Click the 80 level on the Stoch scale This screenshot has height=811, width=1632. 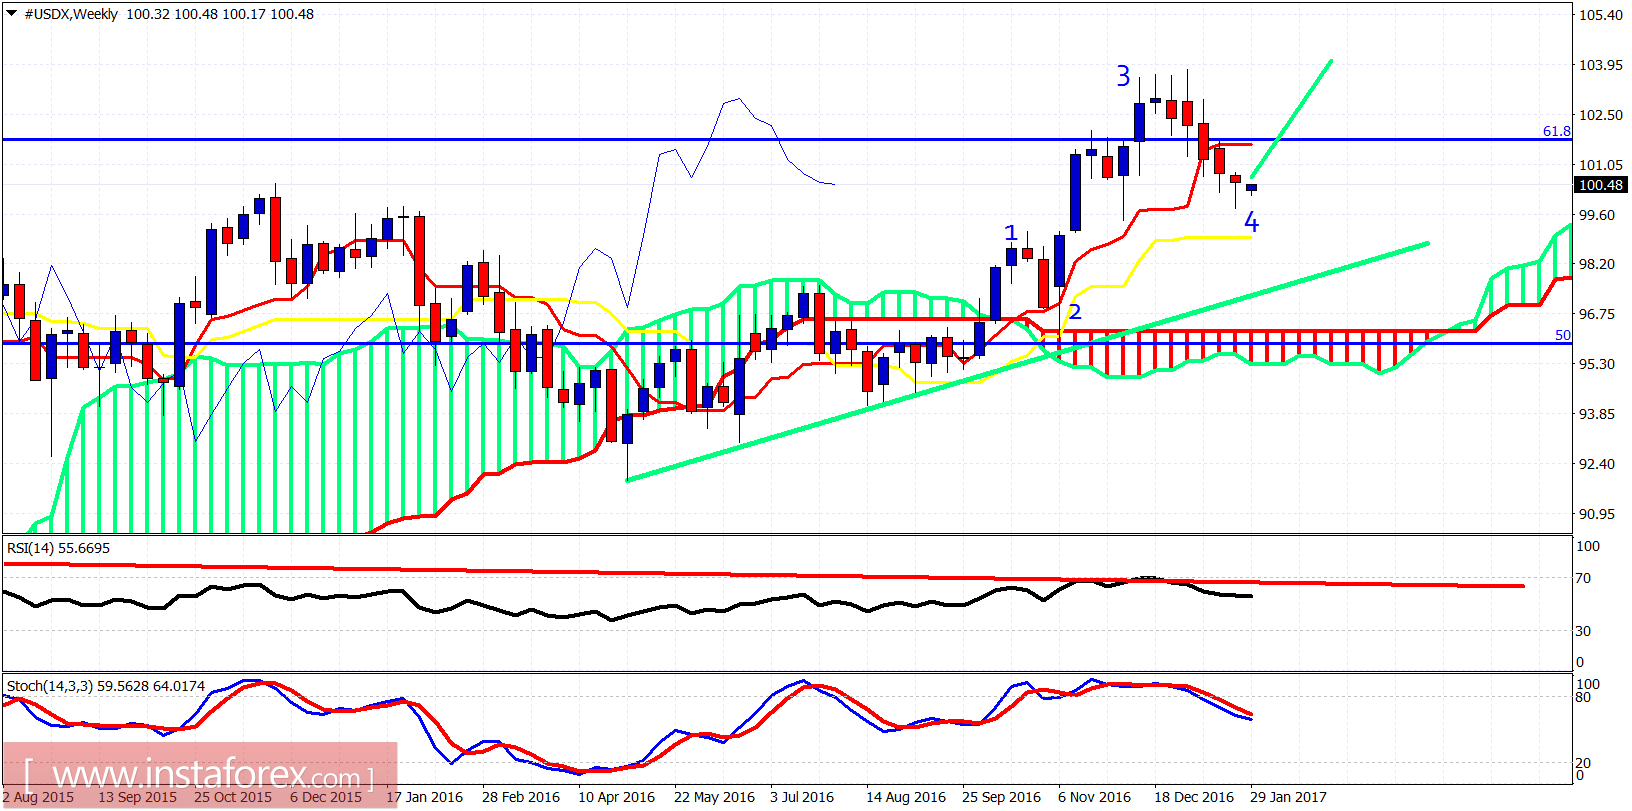pyautogui.click(x=1583, y=697)
